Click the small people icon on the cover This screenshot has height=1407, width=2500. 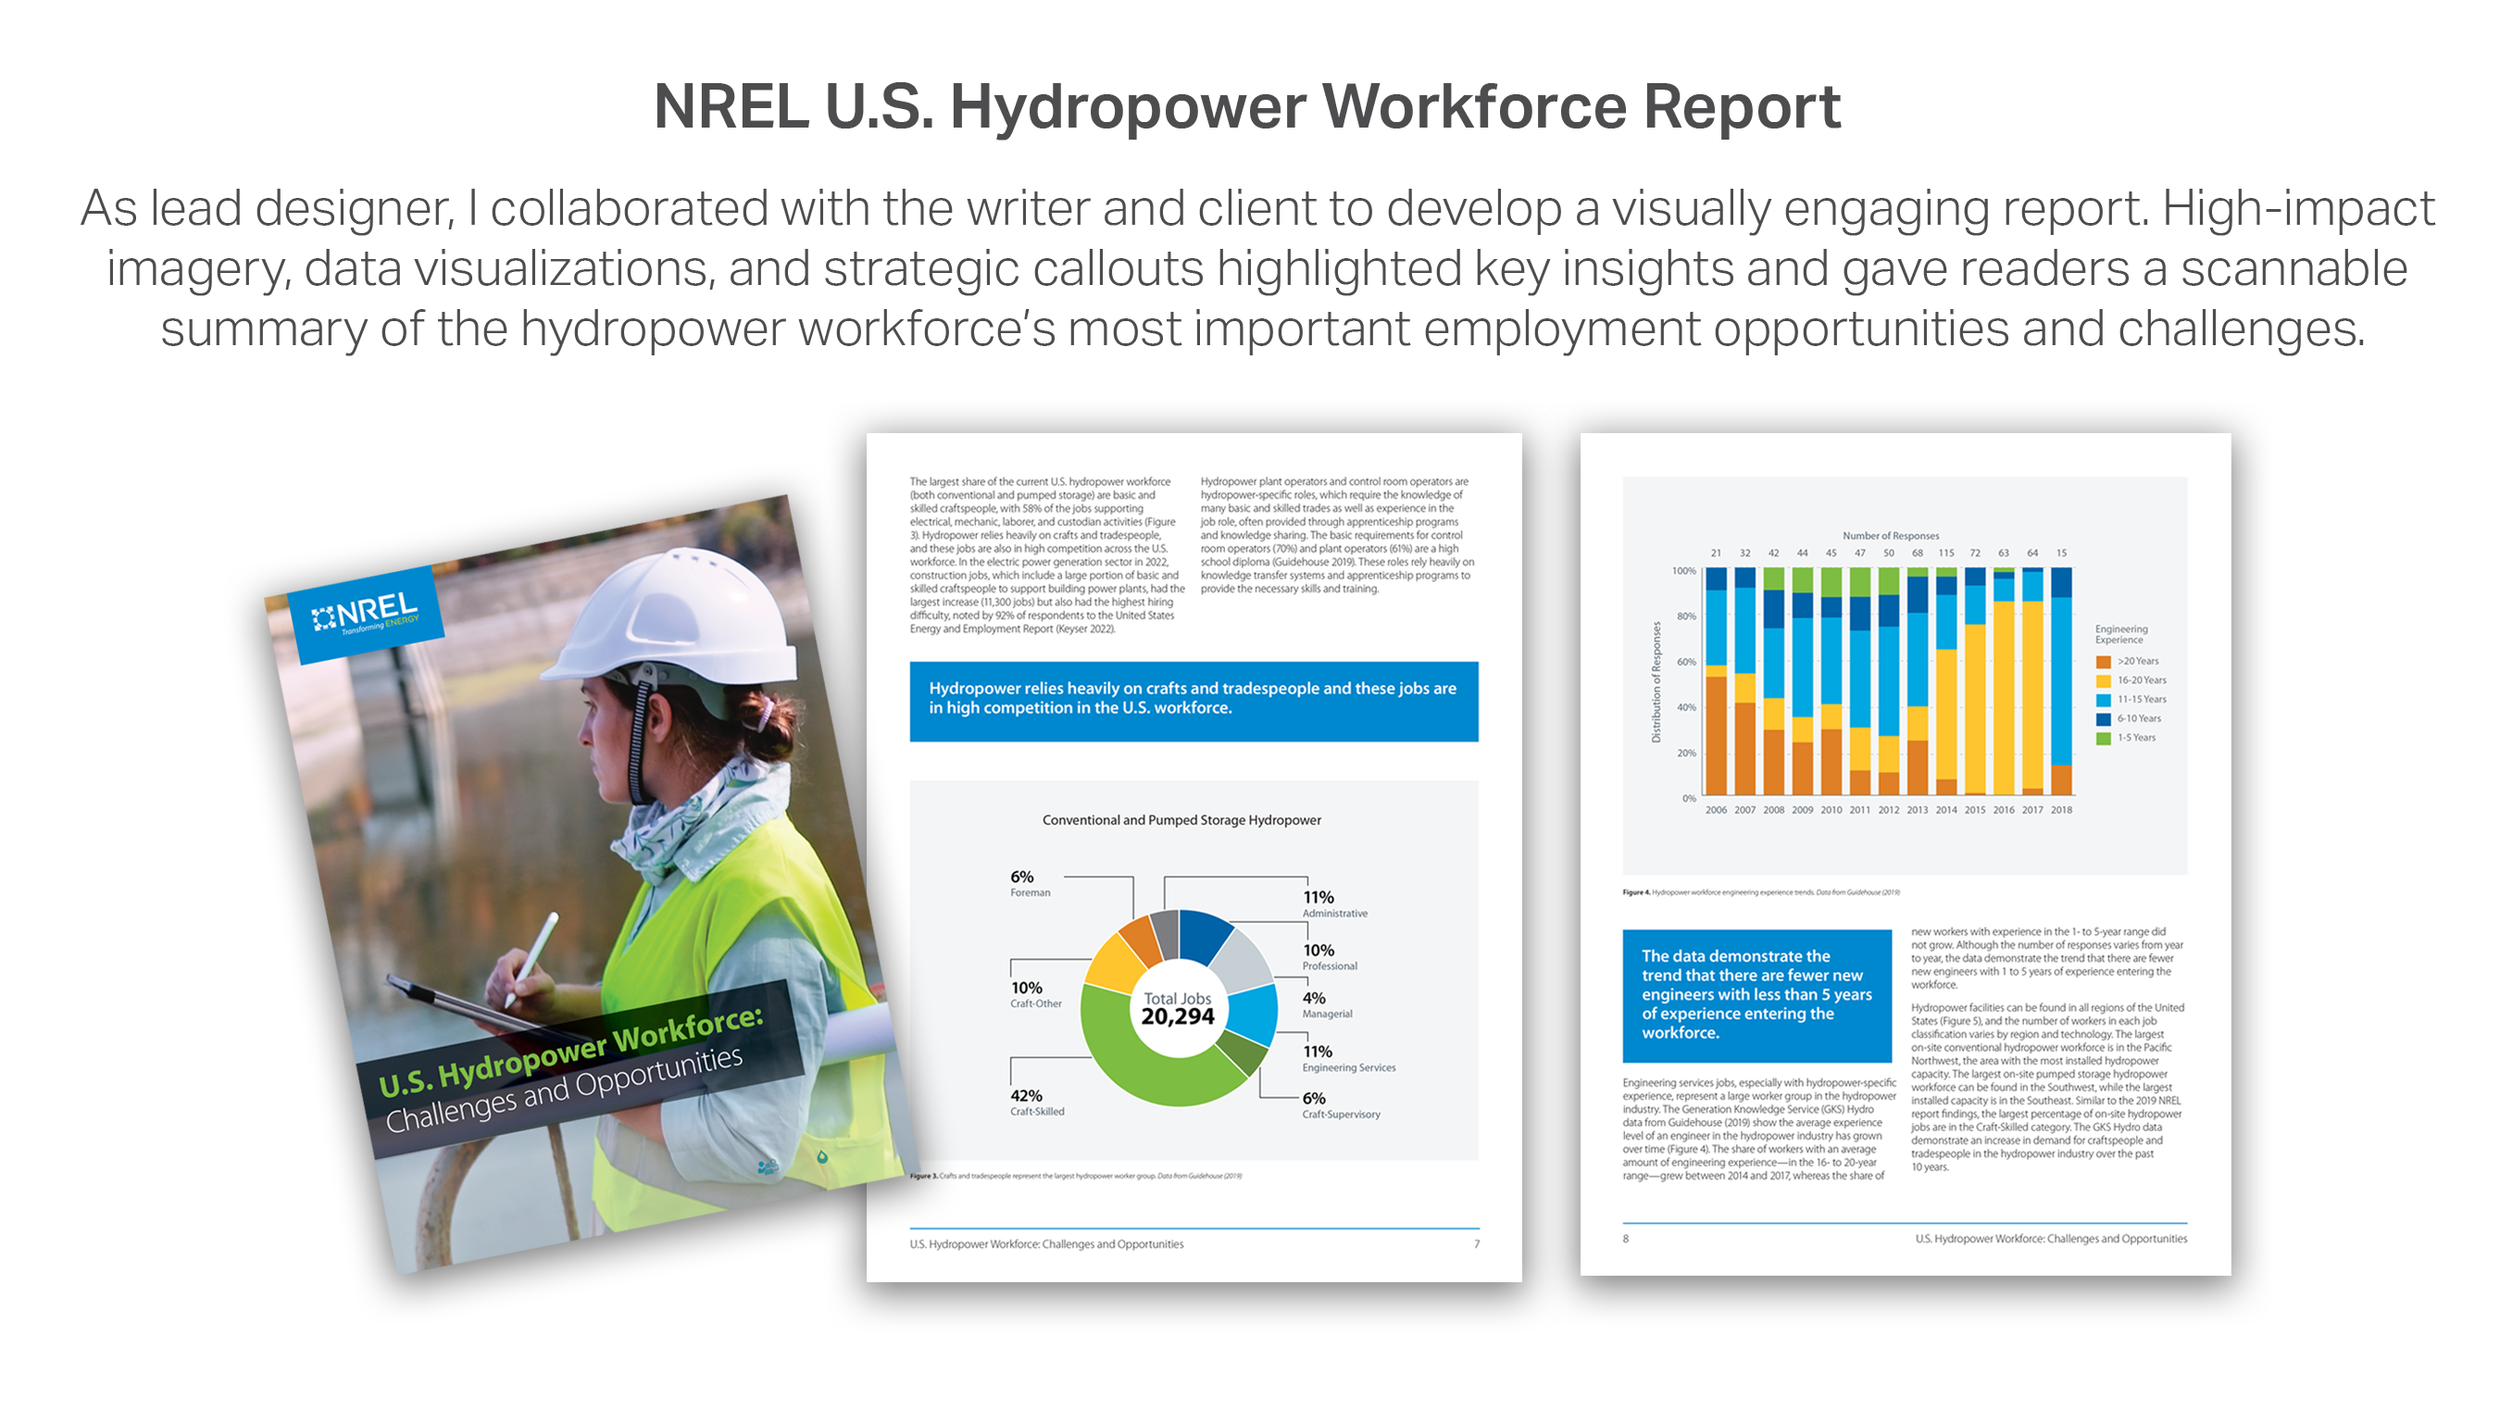767,1167
